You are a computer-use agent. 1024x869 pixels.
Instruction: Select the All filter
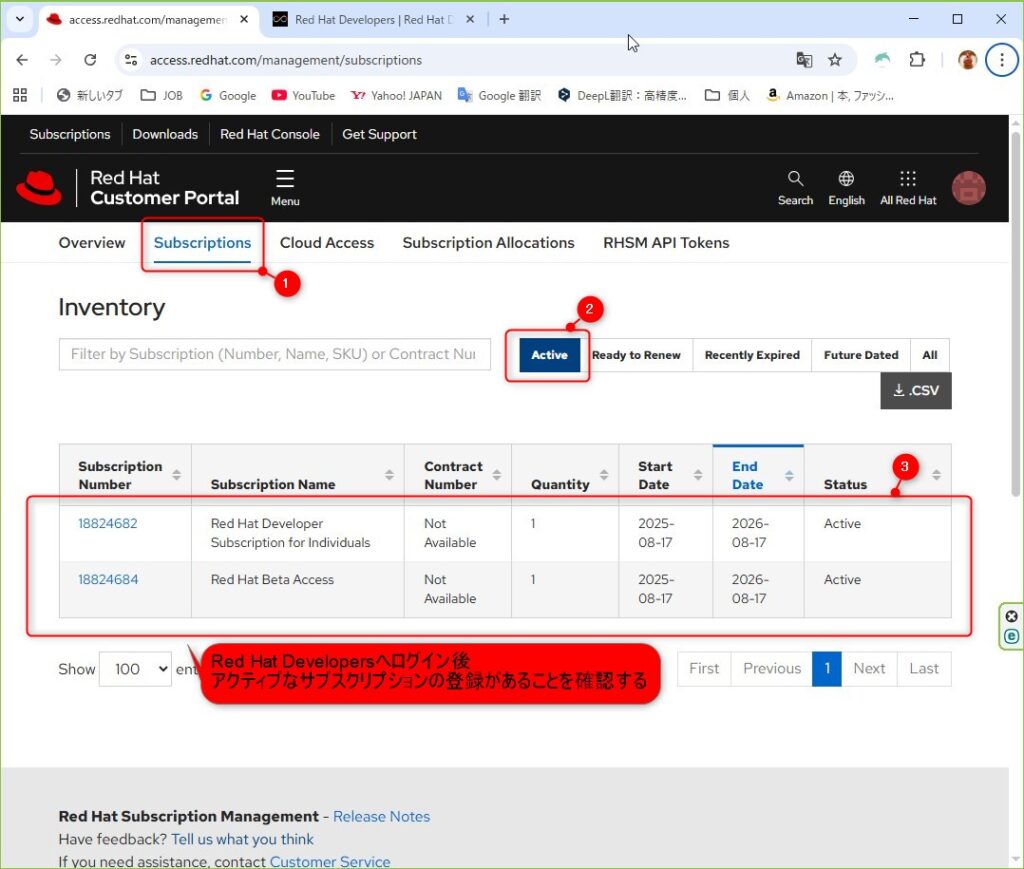(930, 355)
